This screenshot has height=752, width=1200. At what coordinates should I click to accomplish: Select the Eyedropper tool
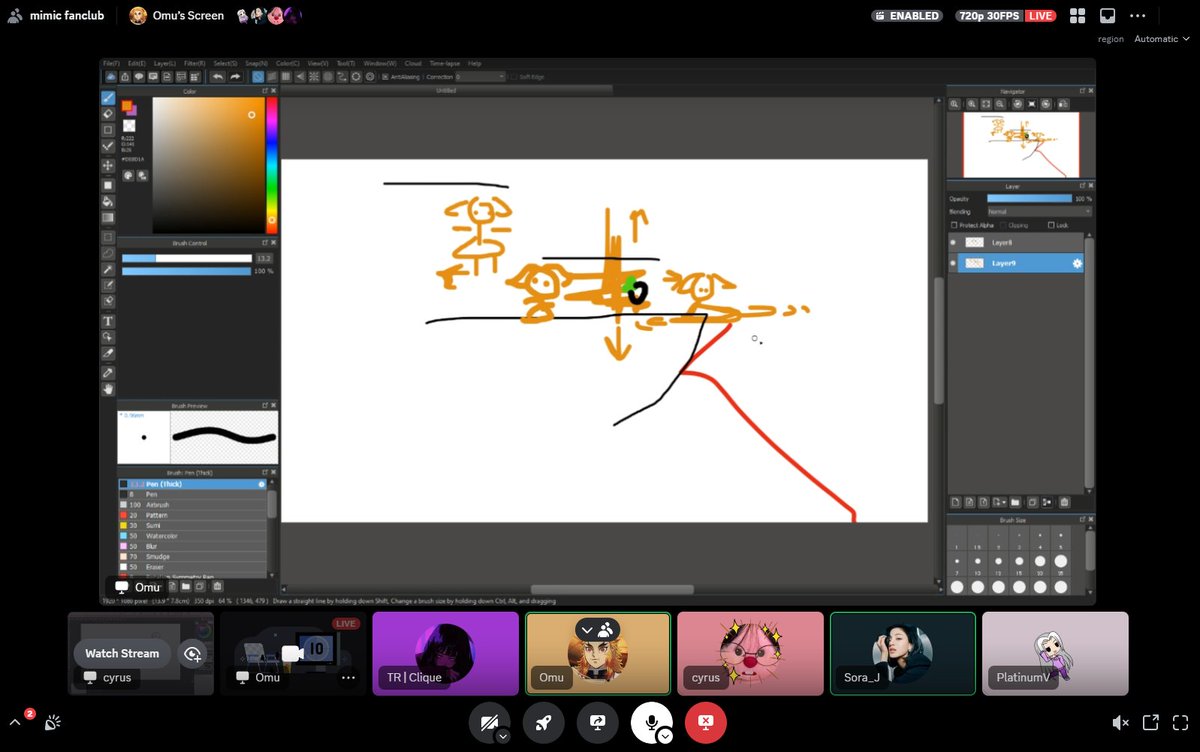108,372
